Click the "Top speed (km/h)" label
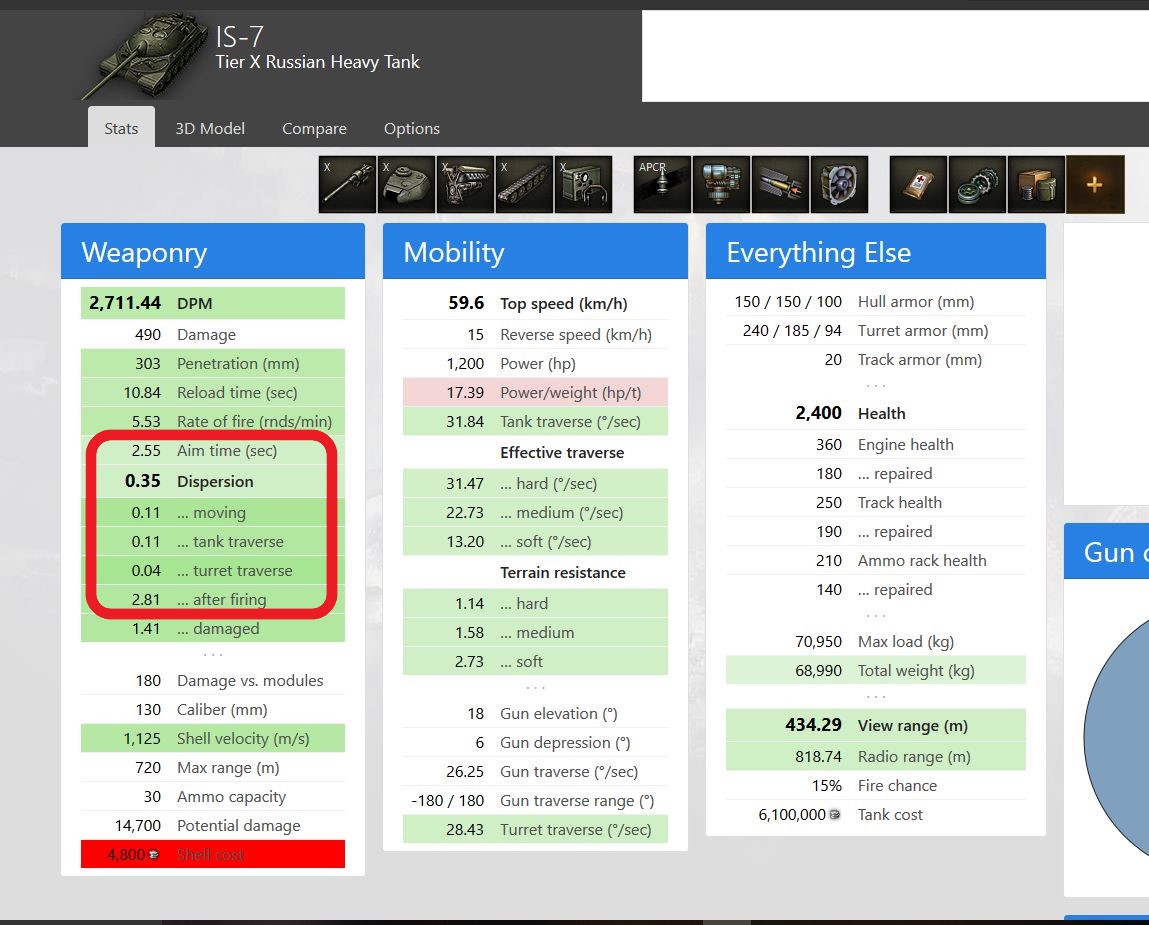This screenshot has height=925, width=1149. pyautogui.click(x=564, y=303)
